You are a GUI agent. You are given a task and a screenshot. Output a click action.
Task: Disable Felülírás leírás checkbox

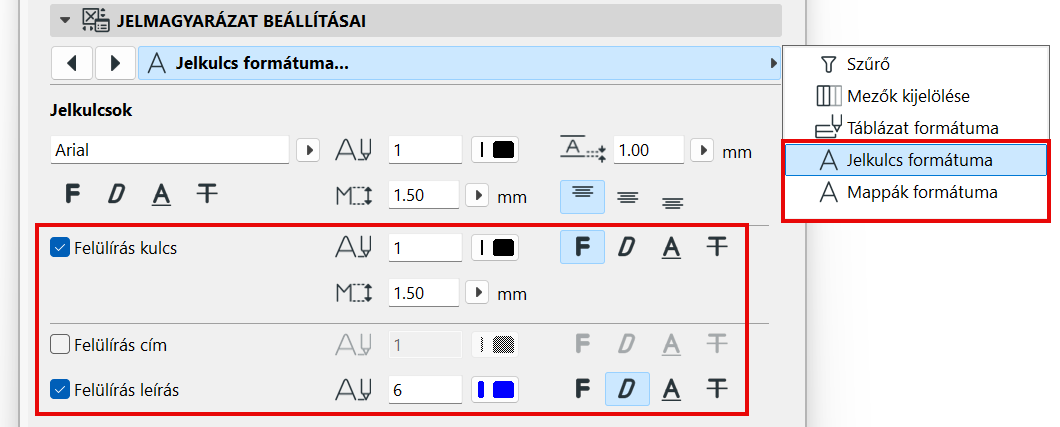point(59,388)
